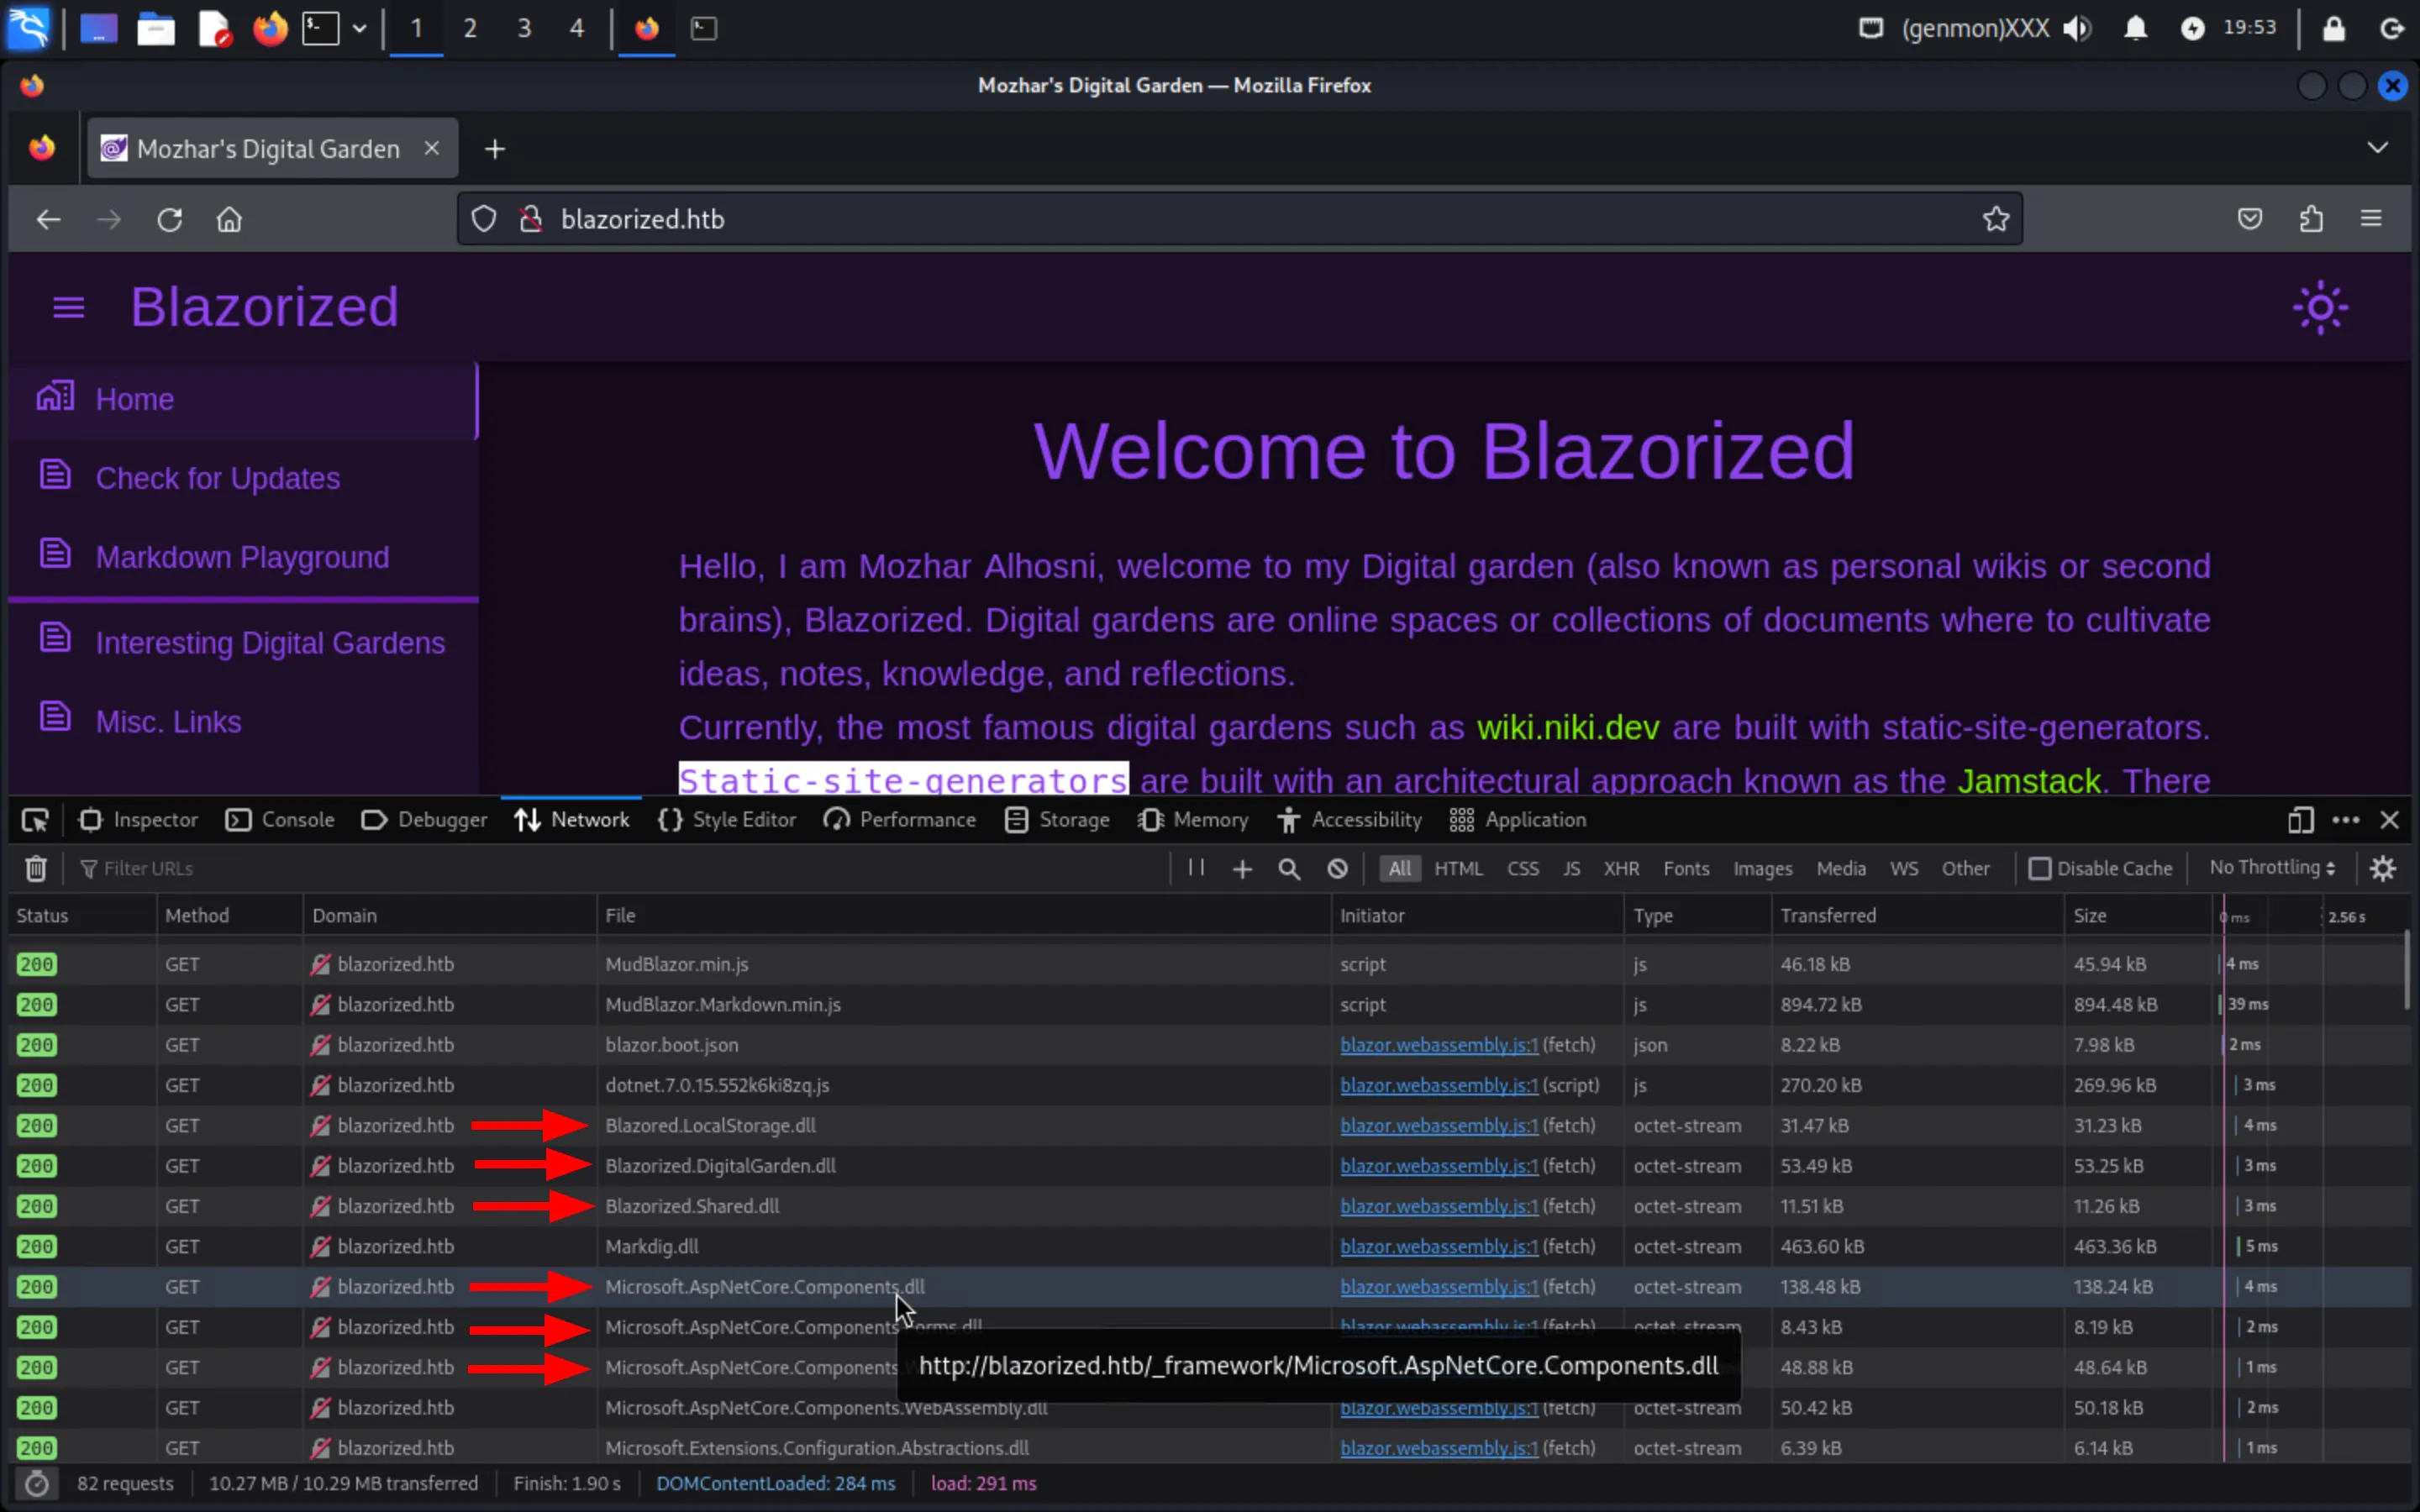Switch to the Console devtools tab
Image resolution: width=2420 pixels, height=1512 pixels.
click(x=280, y=820)
